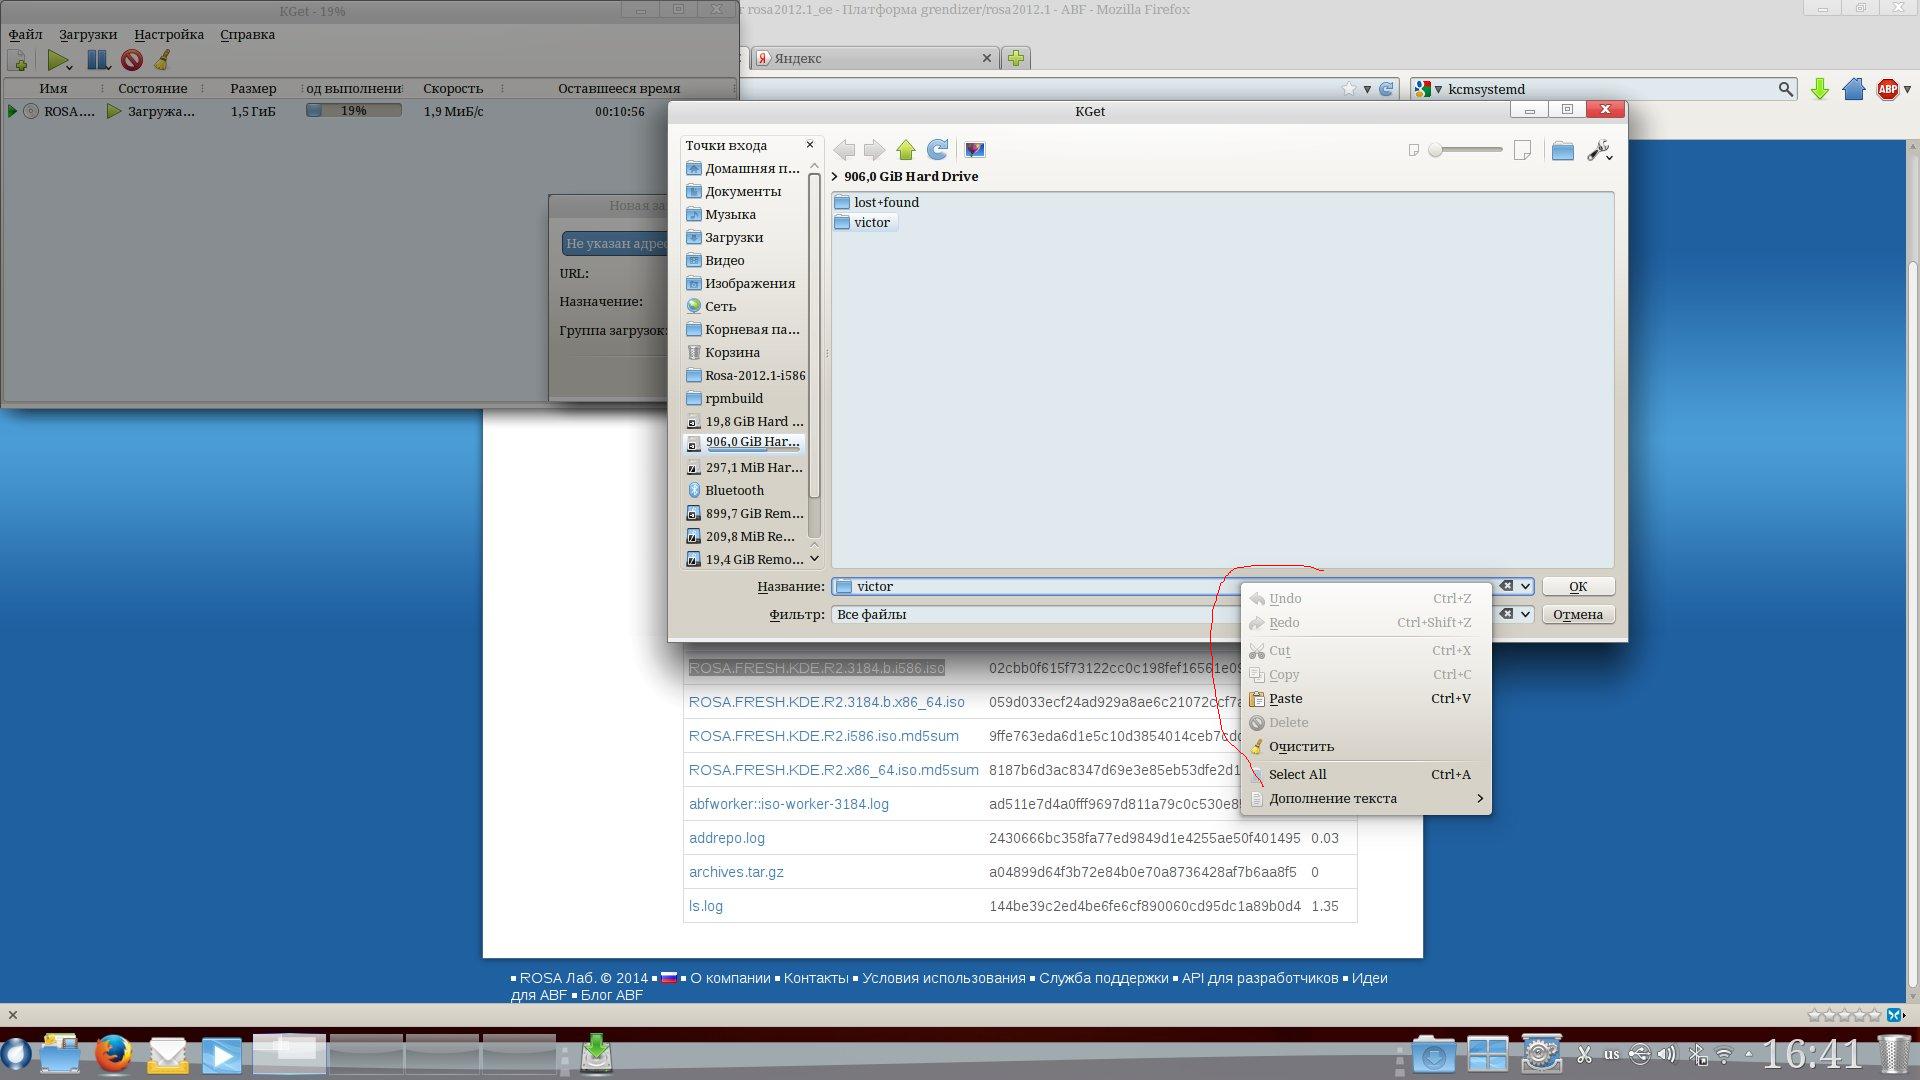Choose Paste from context menu
This screenshot has width=1920, height=1080.
tap(1285, 699)
